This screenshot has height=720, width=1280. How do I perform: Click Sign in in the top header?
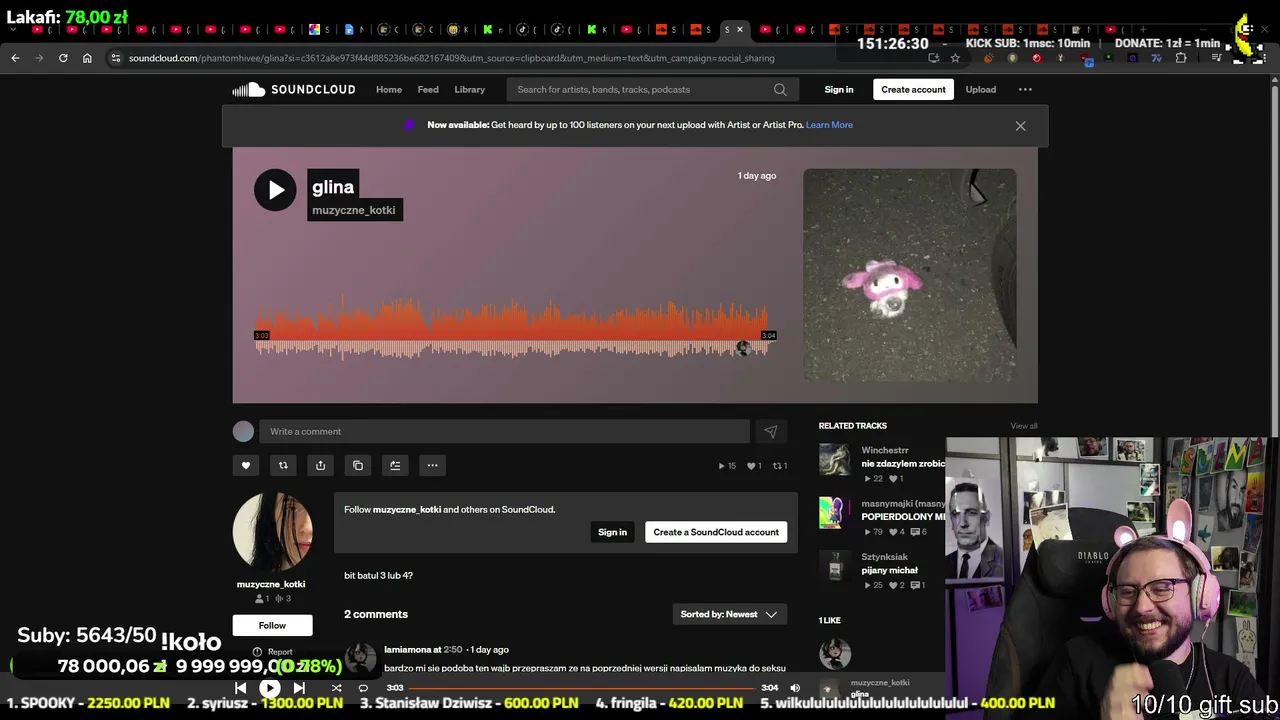(x=839, y=90)
